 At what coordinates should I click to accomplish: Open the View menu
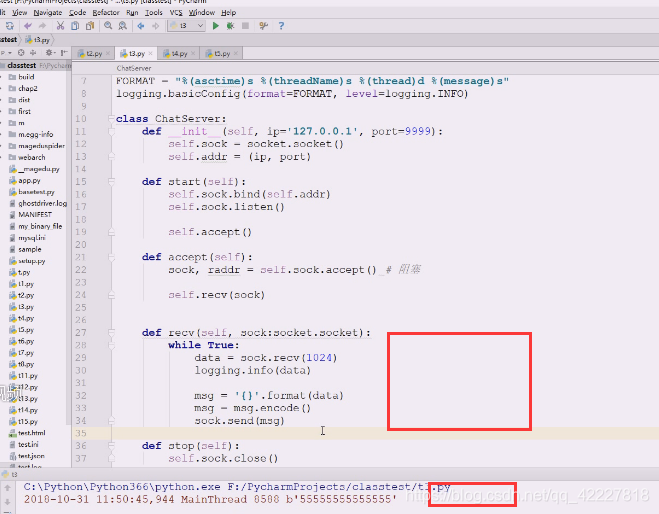click(19, 13)
